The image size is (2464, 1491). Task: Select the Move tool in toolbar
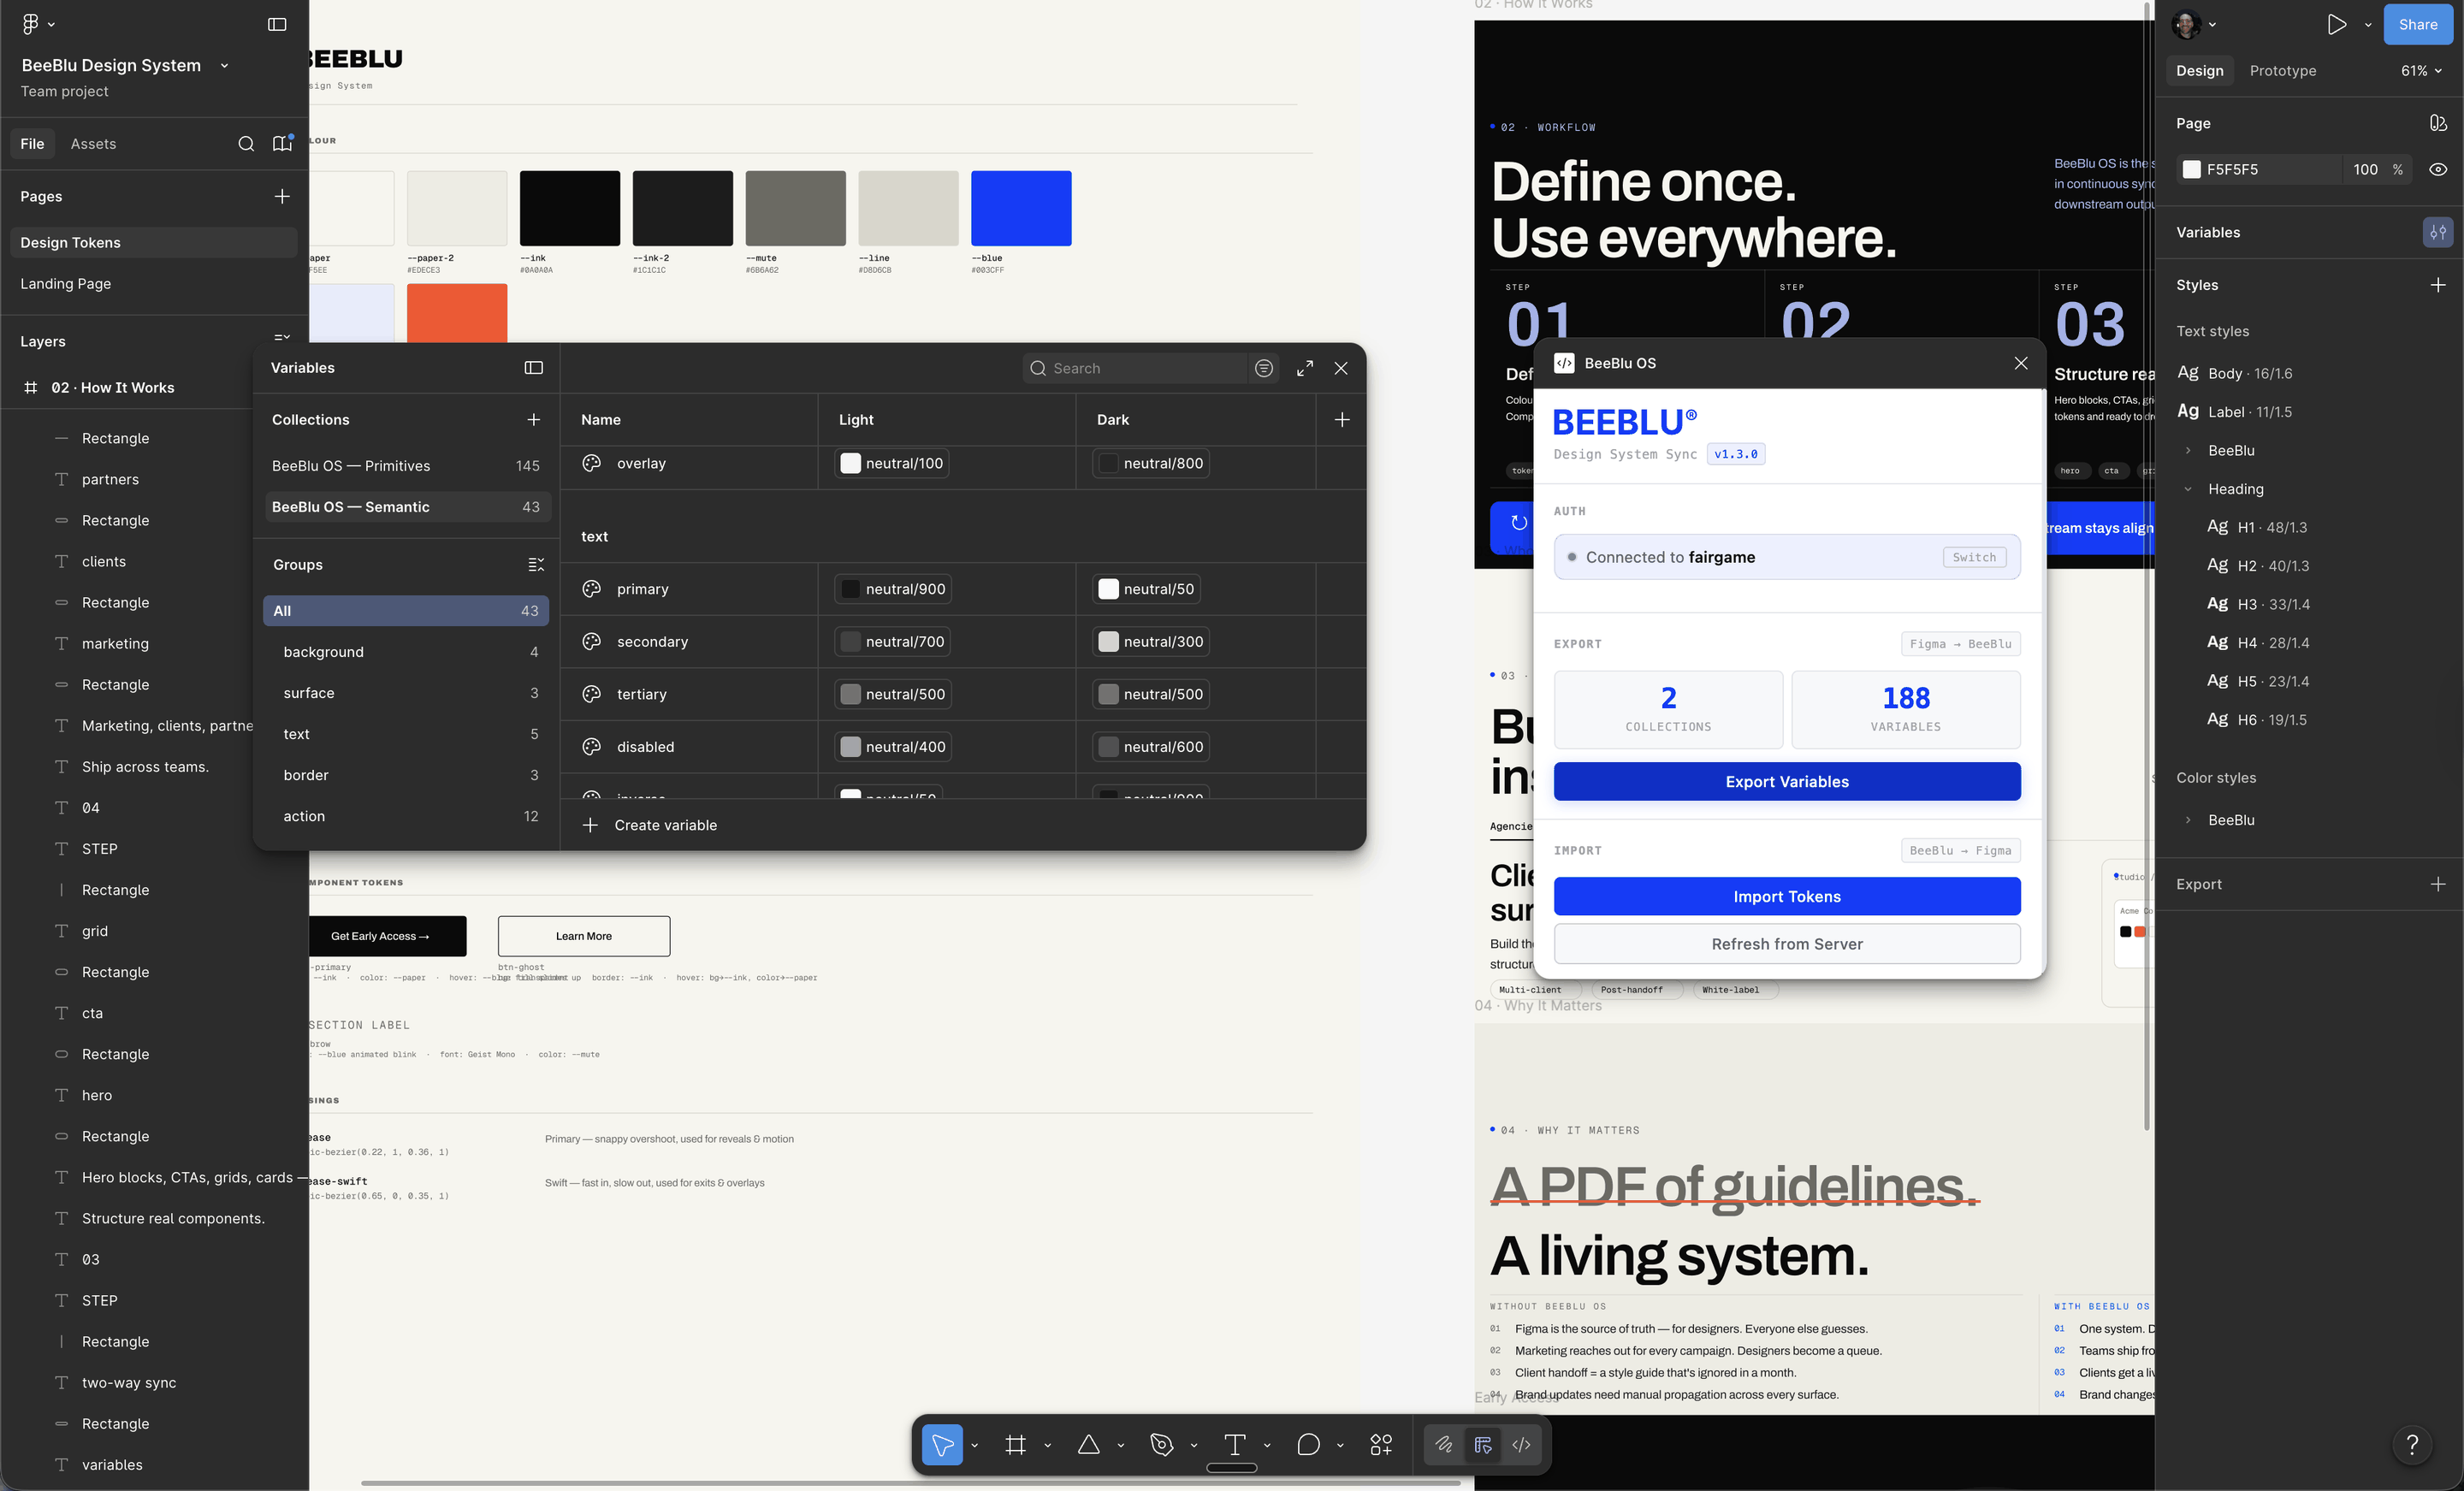click(x=942, y=1444)
